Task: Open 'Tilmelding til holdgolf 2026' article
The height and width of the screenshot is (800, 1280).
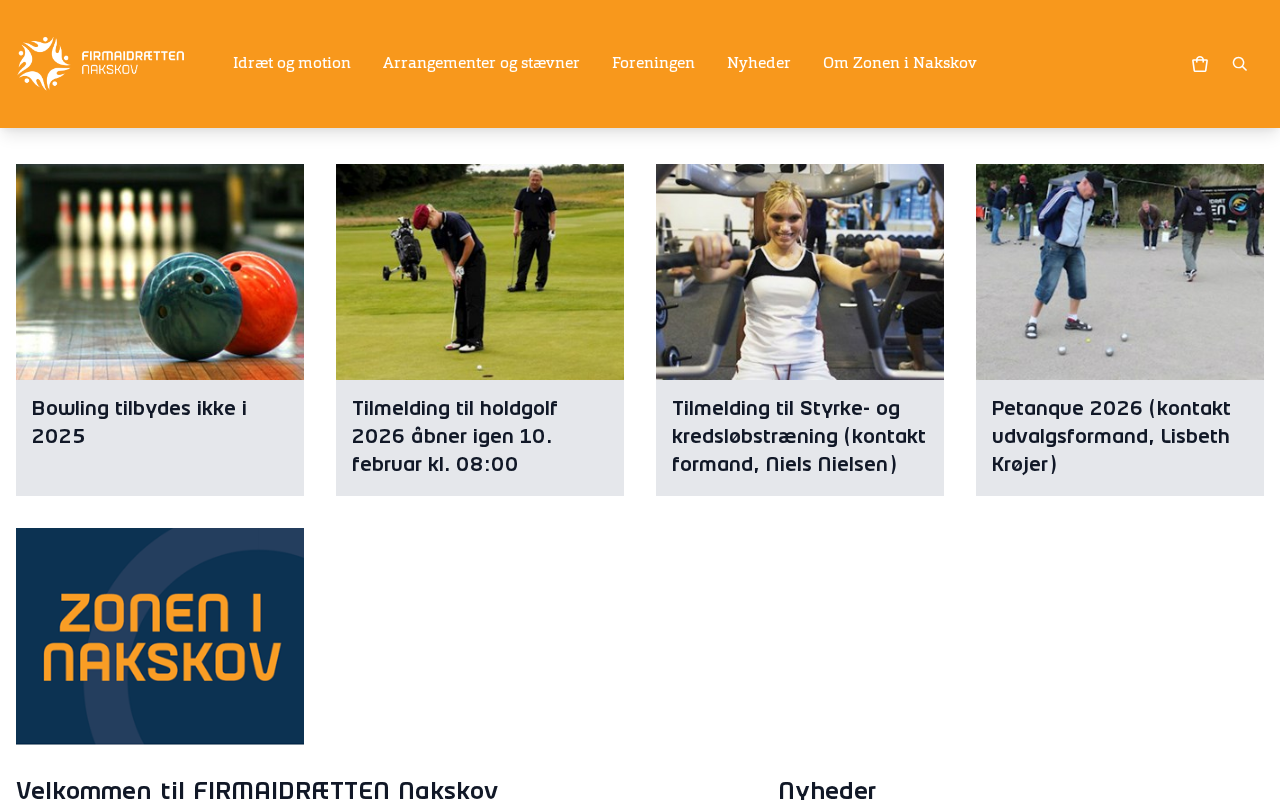Action: pos(455,436)
